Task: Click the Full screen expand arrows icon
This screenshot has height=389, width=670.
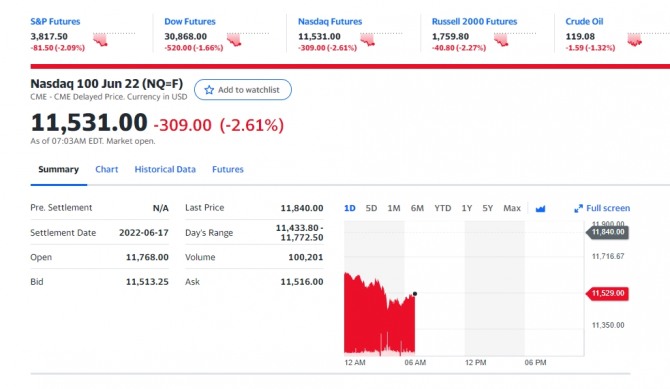Action: pos(578,209)
